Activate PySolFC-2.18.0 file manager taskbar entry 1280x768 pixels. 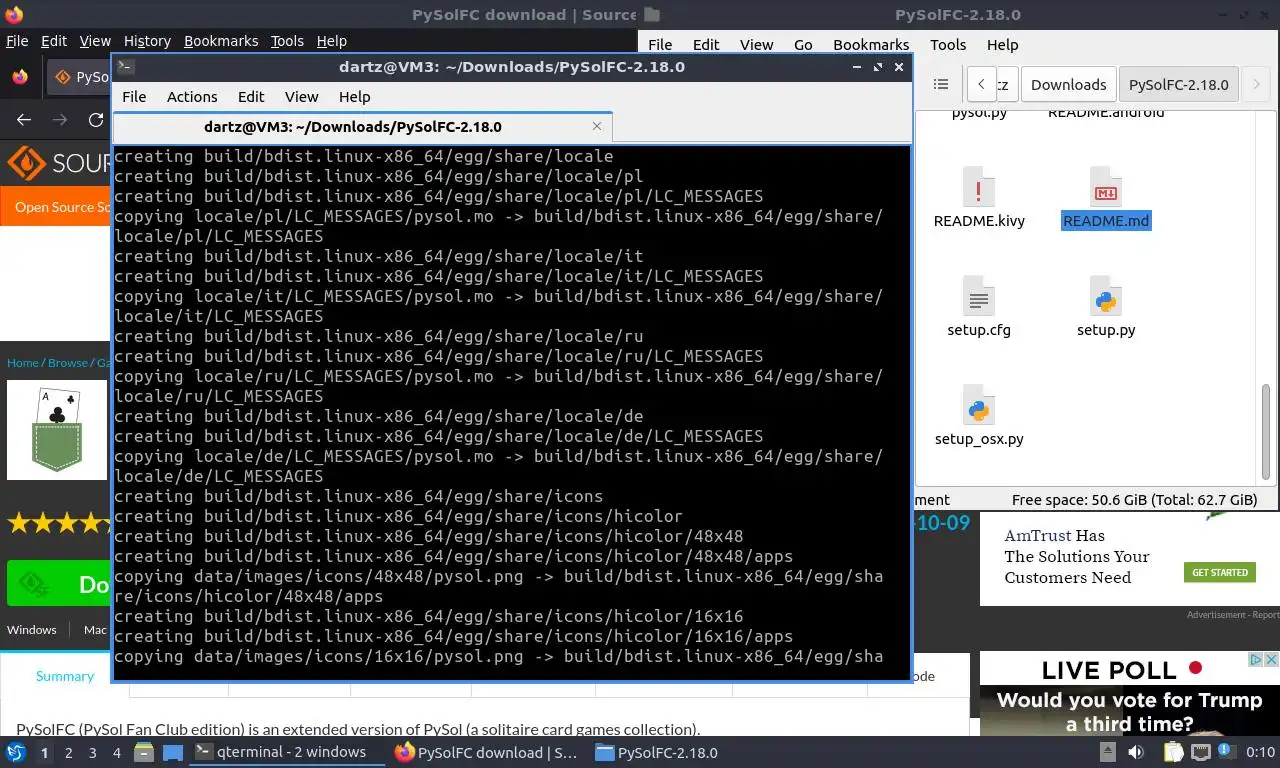click(x=686, y=752)
